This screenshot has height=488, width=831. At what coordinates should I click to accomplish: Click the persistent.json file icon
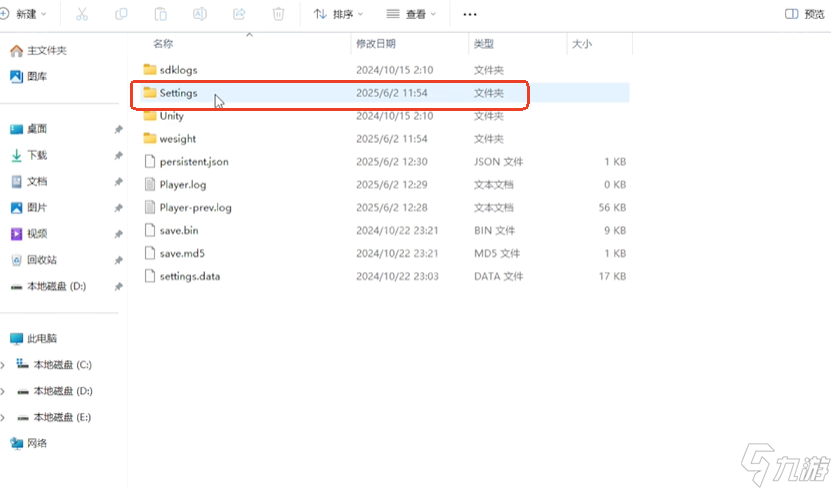pos(150,161)
